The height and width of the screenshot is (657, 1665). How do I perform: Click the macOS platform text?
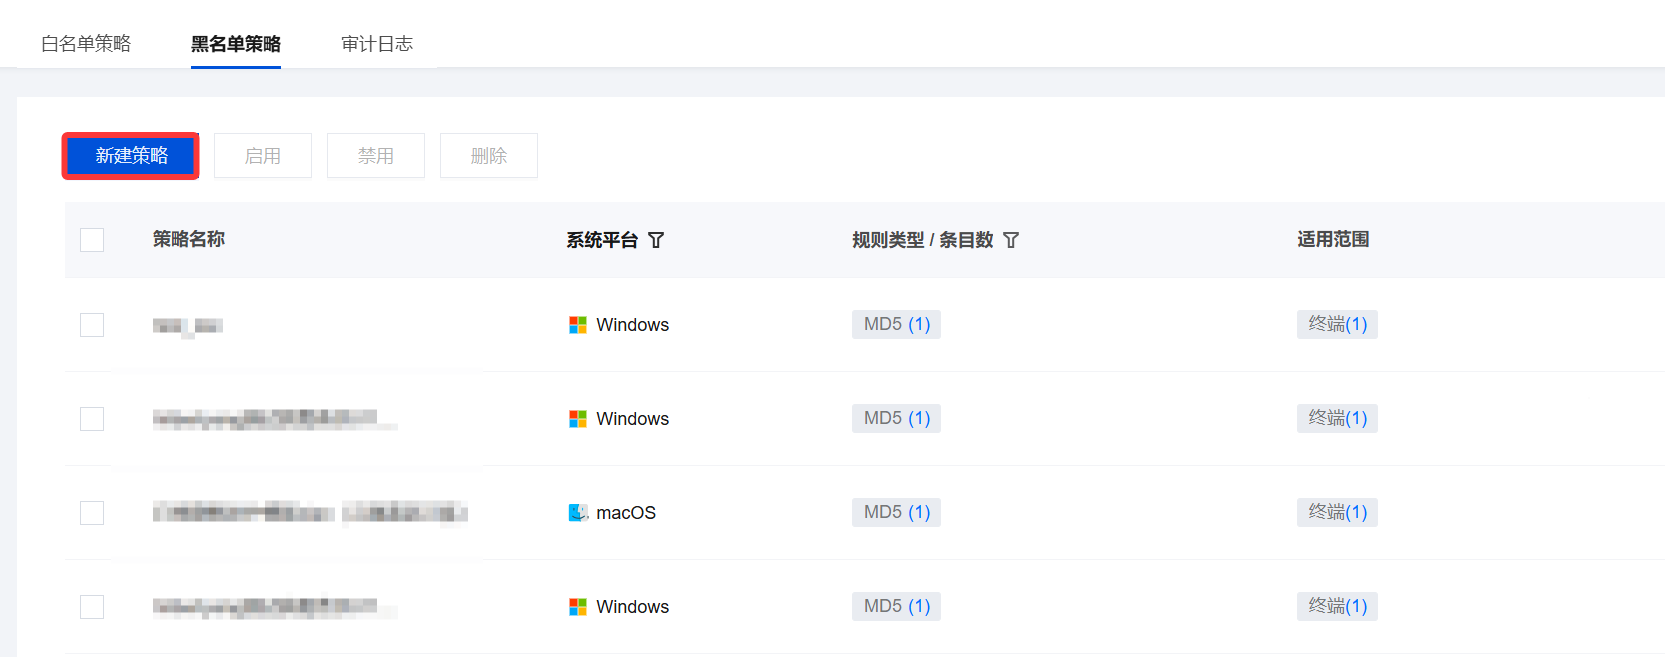pos(626,513)
